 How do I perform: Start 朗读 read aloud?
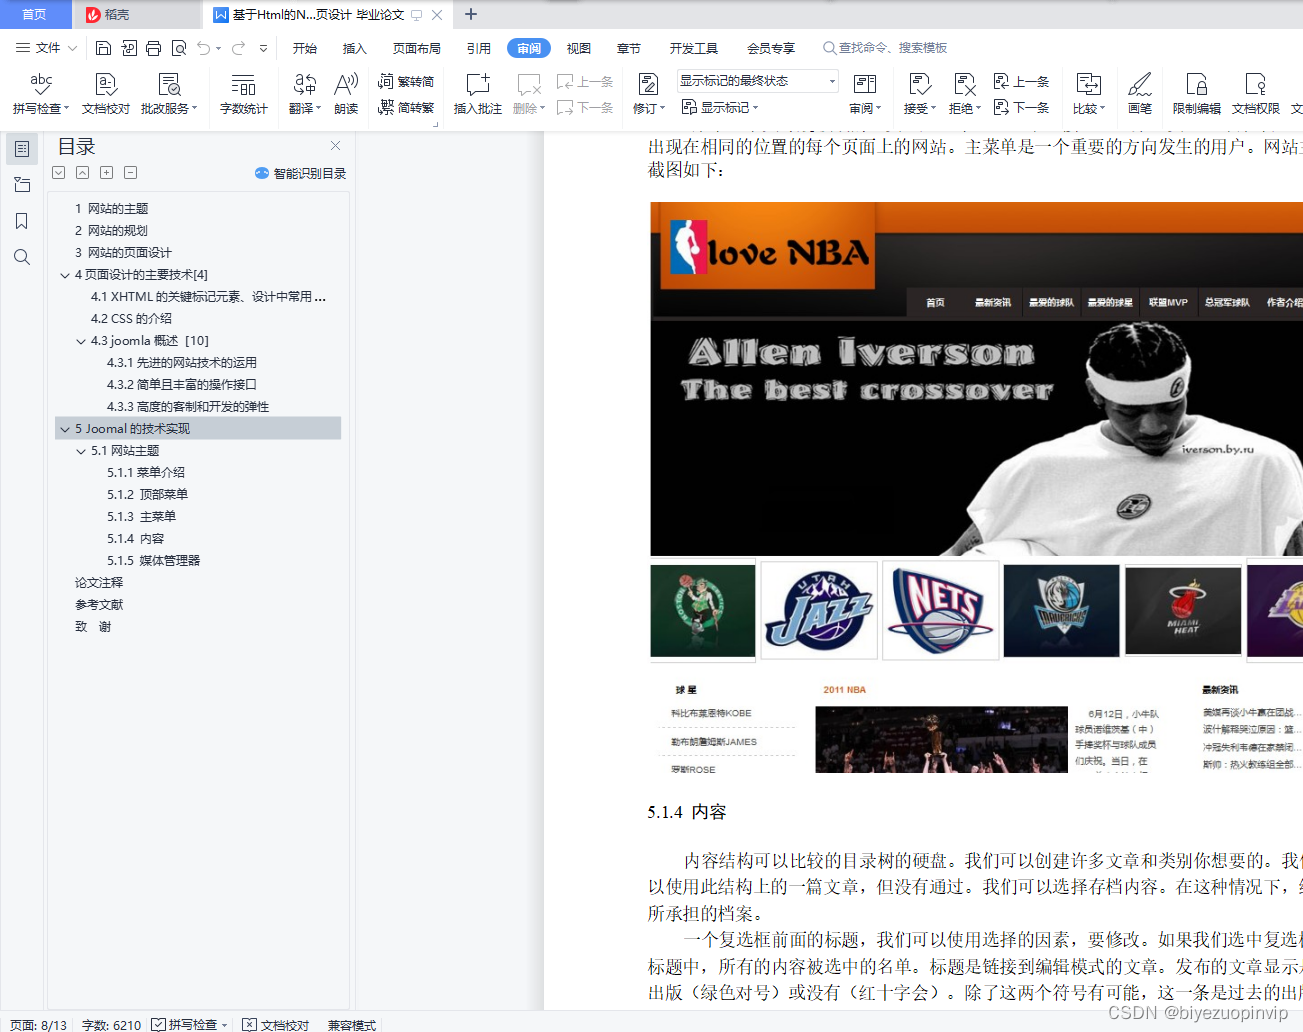pyautogui.click(x=346, y=94)
